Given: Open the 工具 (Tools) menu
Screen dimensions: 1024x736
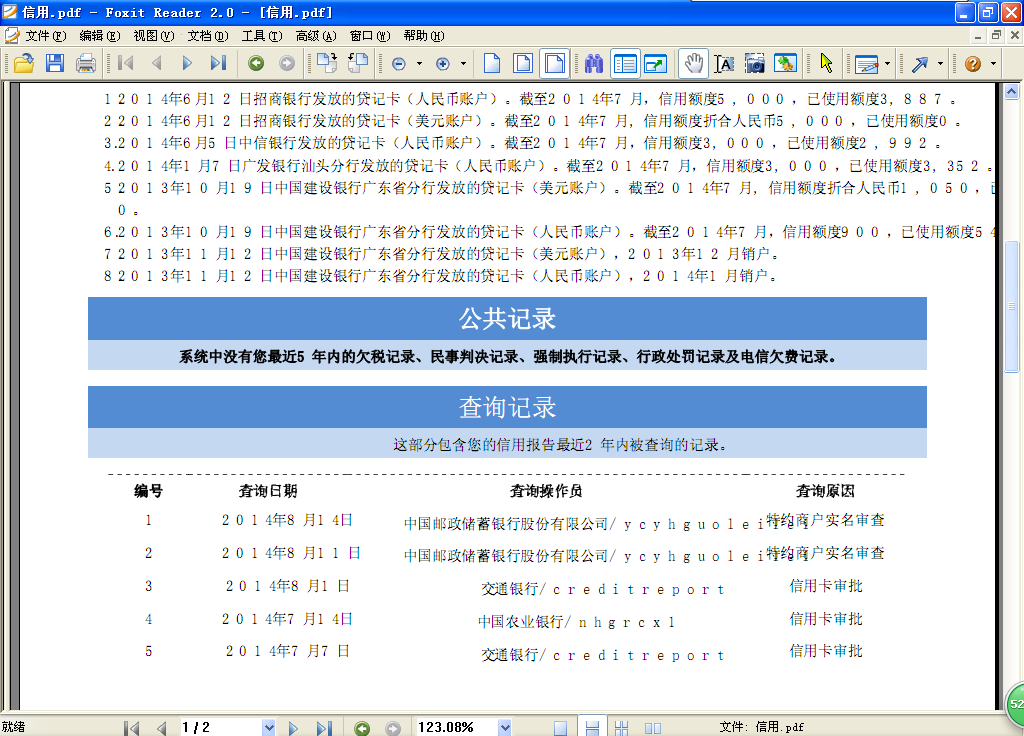Looking at the screenshot, I should 262,35.
